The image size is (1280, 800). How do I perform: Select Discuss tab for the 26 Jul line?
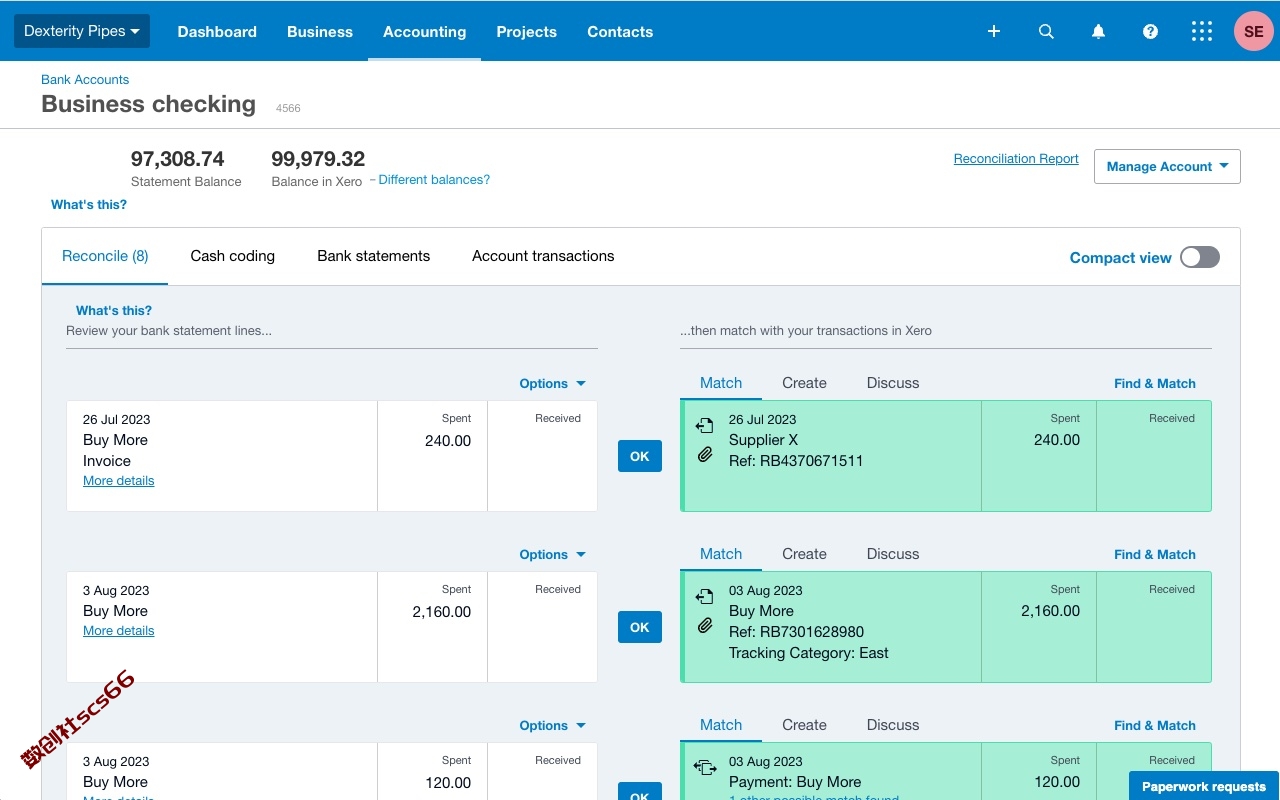click(x=893, y=383)
